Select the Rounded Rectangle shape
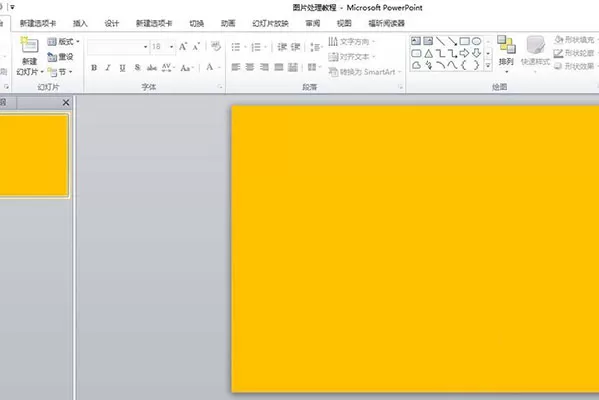Image resolution: width=599 pixels, height=400 pixels. [416, 53]
